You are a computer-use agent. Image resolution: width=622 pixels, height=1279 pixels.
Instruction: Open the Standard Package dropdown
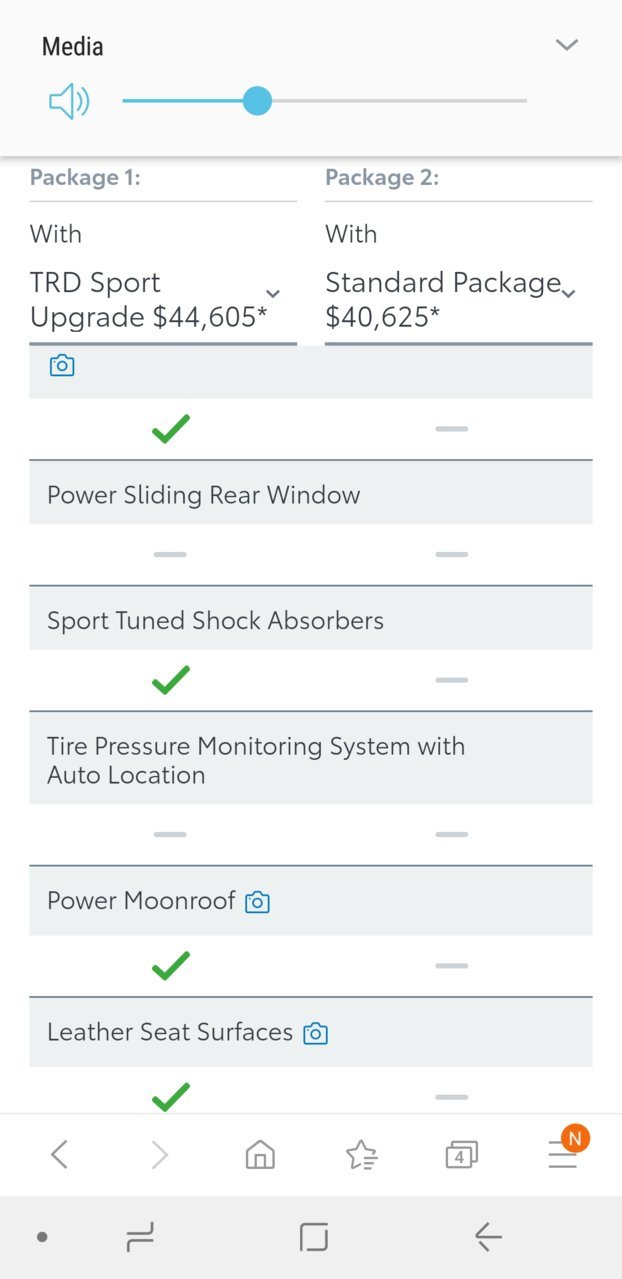(458, 300)
